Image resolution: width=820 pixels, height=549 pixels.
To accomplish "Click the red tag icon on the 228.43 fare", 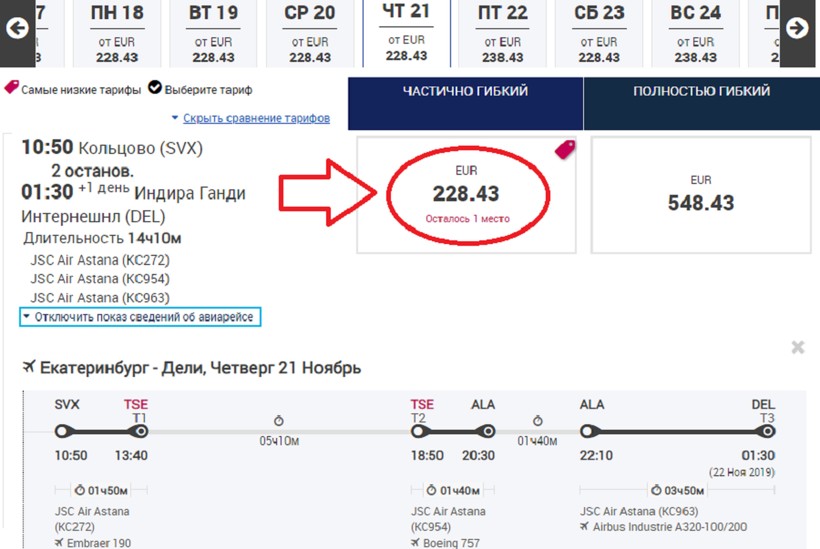I will pyautogui.click(x=565, y=151).
